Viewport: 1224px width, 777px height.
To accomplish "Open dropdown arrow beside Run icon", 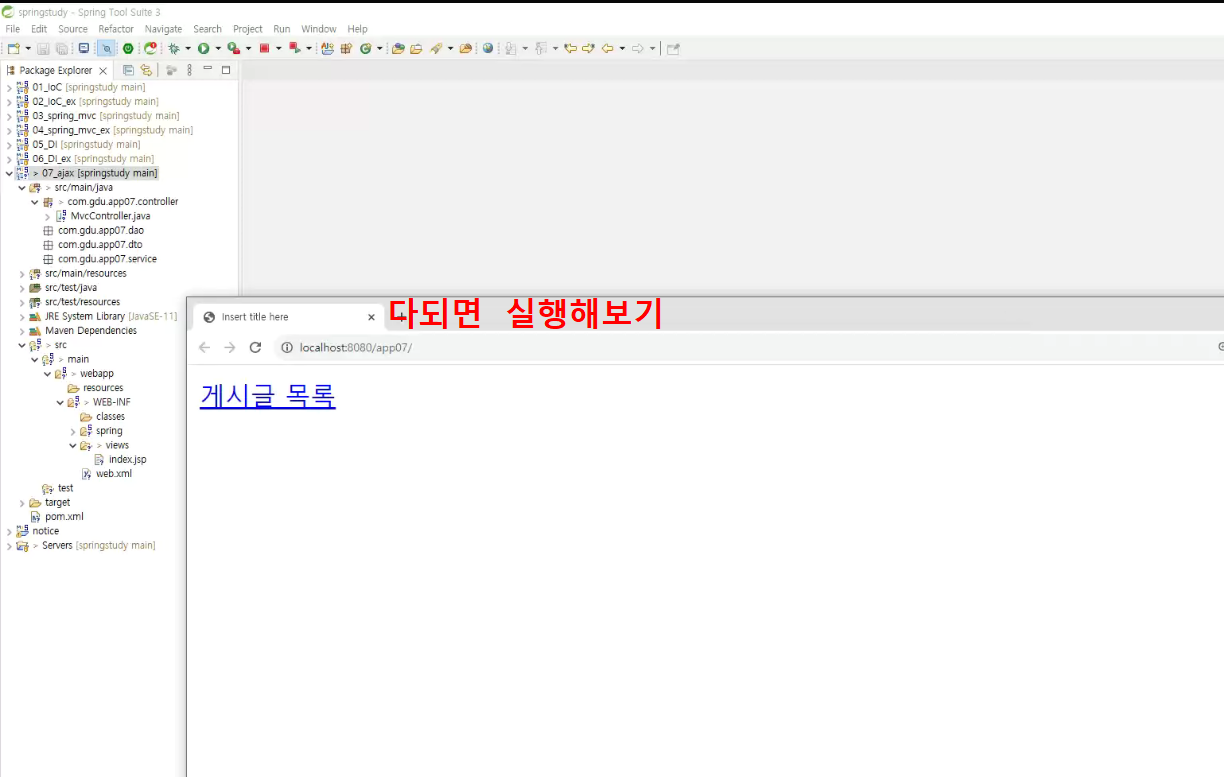I will tap(217, 48).
